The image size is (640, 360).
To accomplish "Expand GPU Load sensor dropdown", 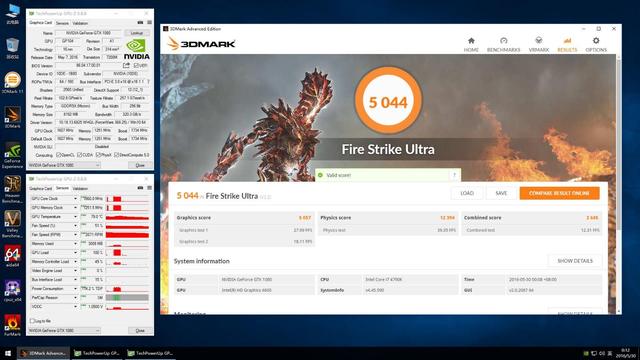I will pos(75,253).
